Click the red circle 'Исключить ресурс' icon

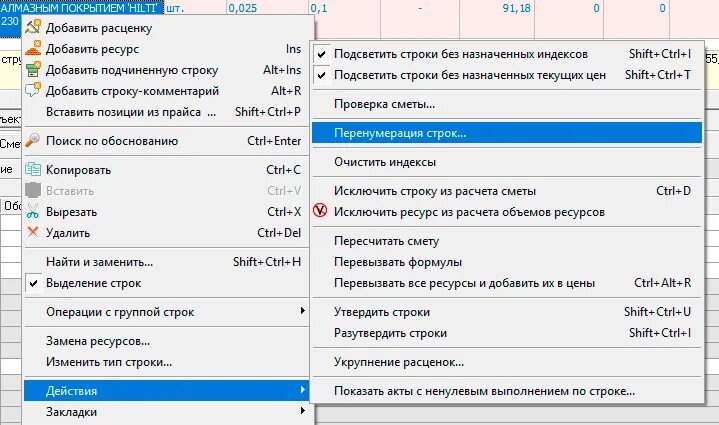pyautogui.click(x=320, y=211)
